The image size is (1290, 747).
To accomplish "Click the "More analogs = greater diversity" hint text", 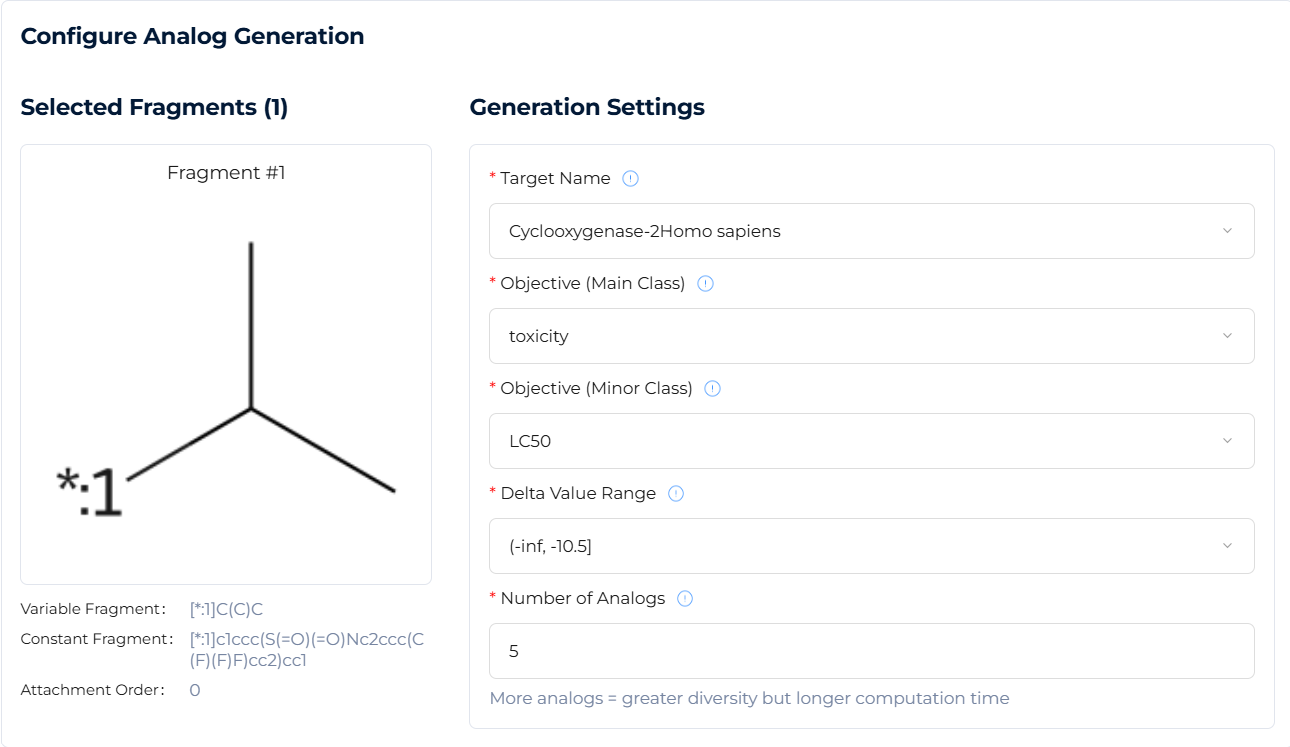I will [749, 698].
